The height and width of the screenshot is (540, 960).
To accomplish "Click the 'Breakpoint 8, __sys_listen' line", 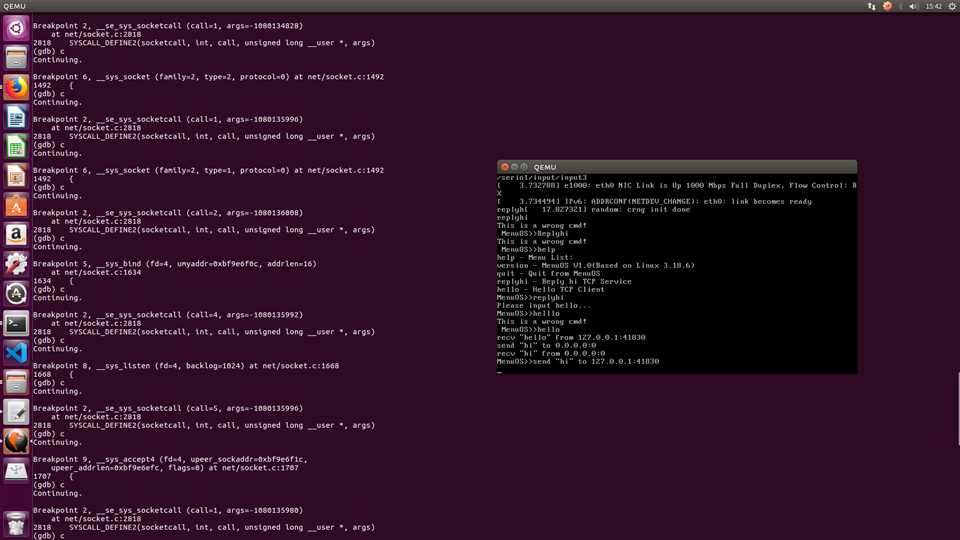I will click(186, 366).
